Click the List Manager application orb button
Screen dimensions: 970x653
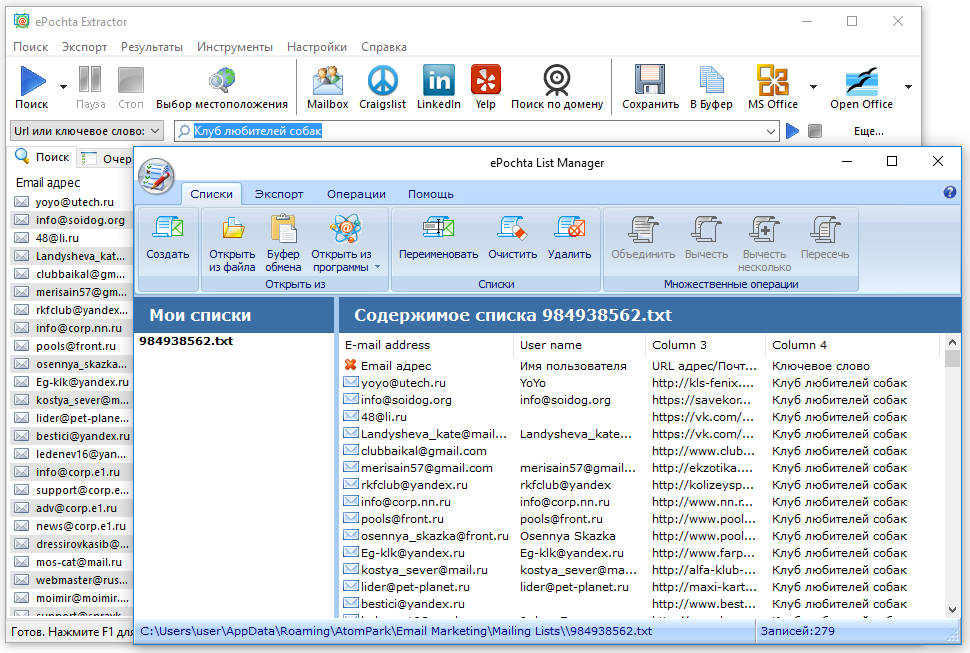157,176
